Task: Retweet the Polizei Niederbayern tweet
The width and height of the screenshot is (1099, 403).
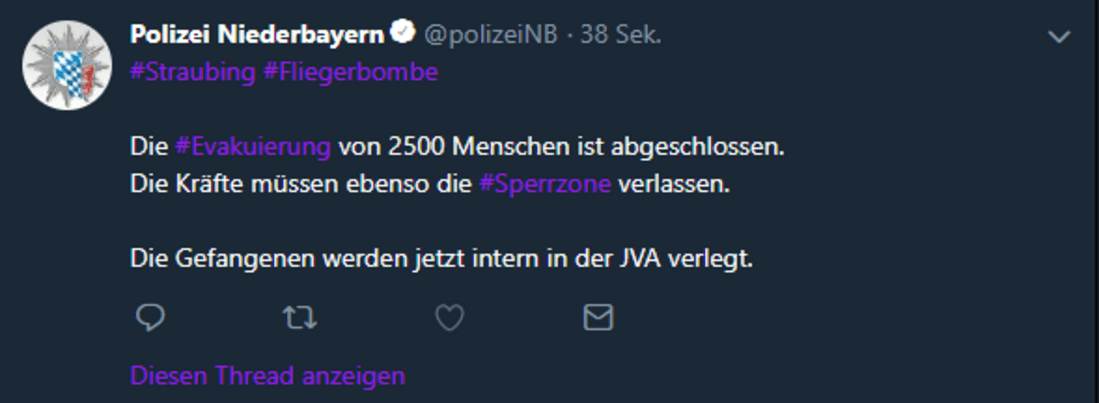Action: point(300,318)
